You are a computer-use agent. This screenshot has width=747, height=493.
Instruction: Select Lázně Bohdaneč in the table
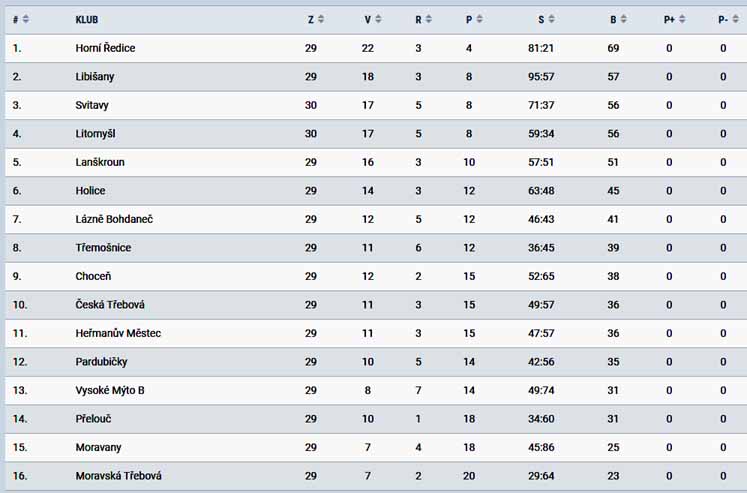point(114,219)
